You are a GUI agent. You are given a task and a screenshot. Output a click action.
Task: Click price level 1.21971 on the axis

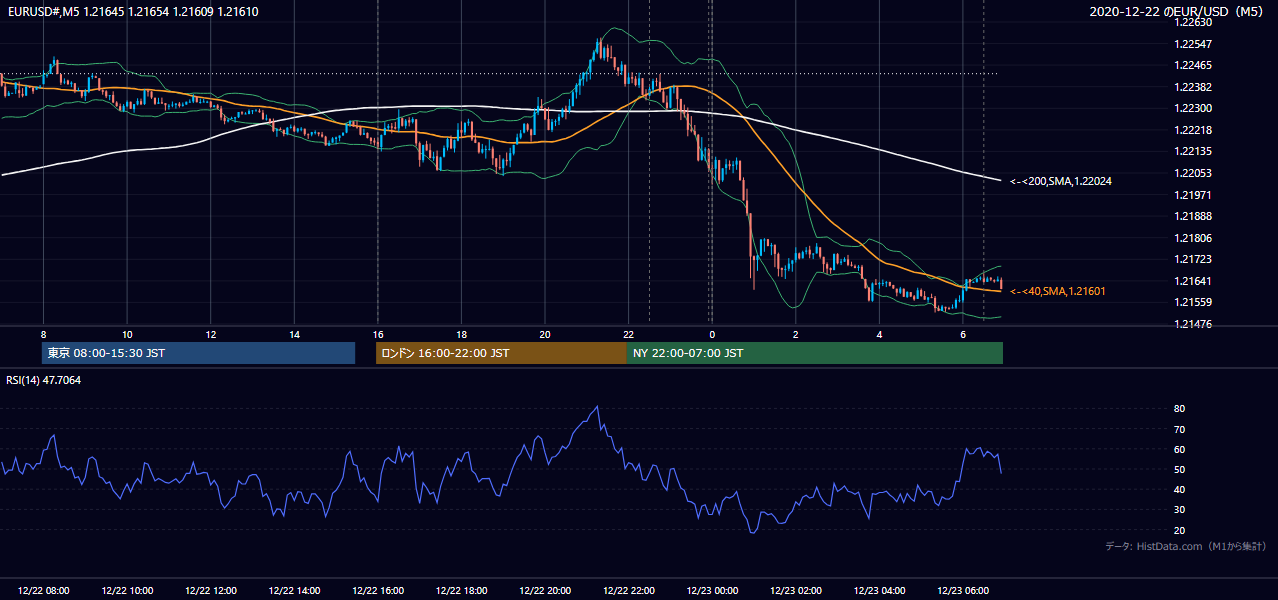1195,195
